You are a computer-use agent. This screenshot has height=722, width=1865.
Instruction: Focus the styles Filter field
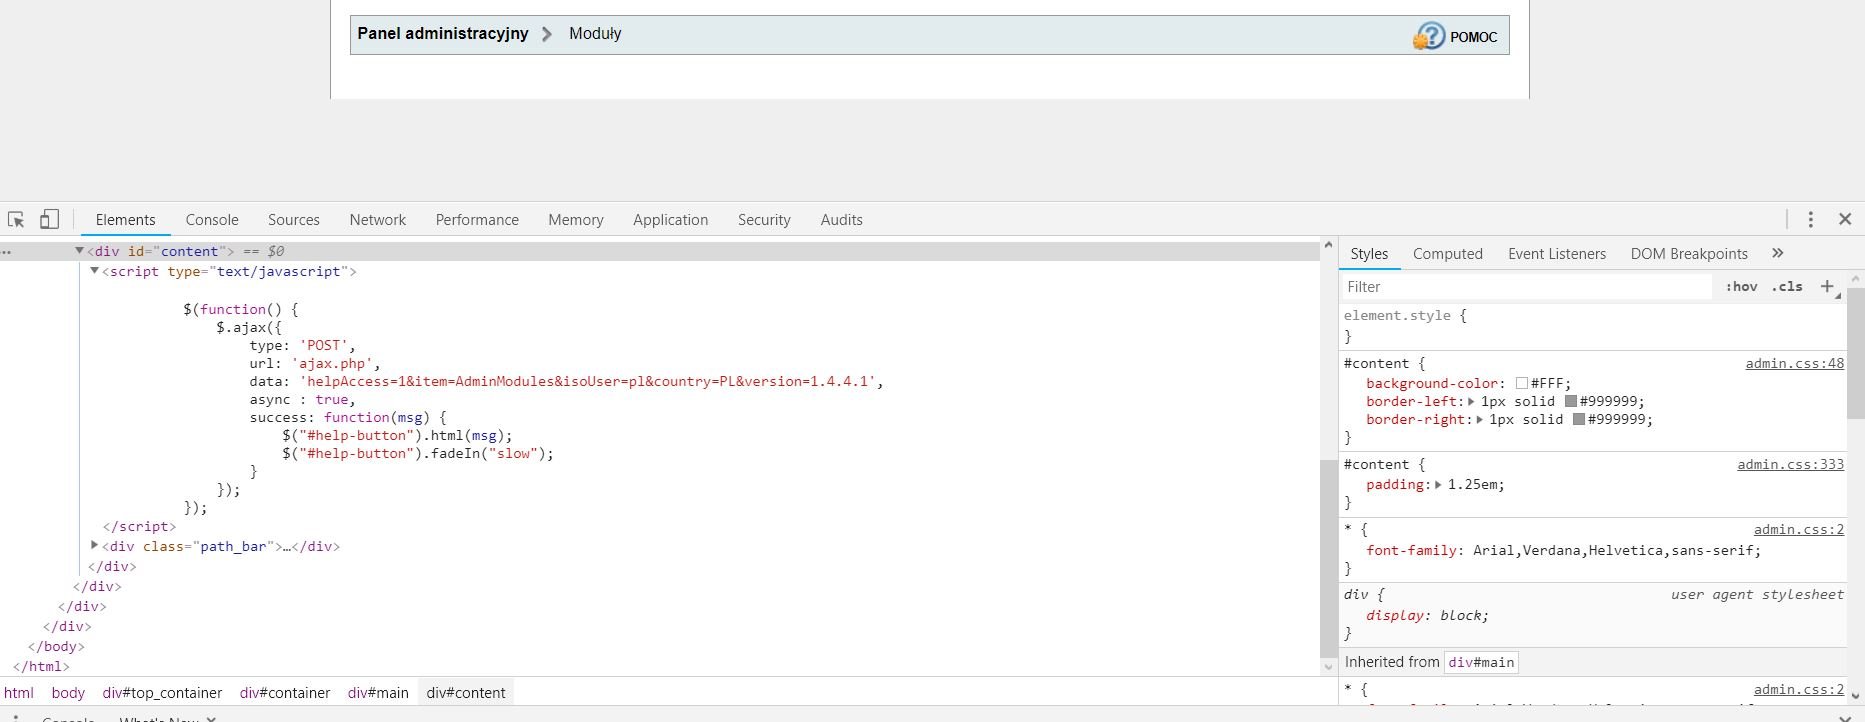1526,287
